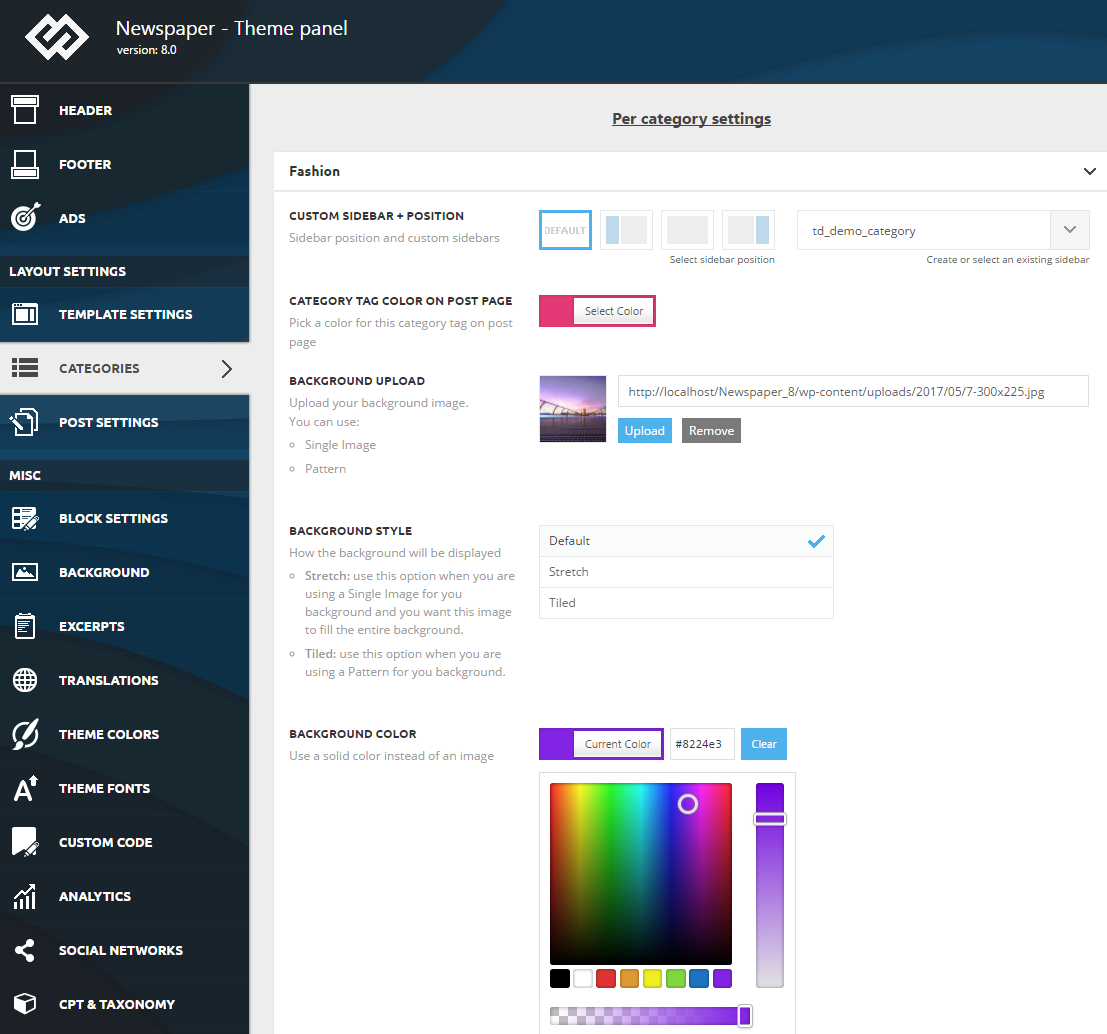Click the purple vertical lightness slider
Screen dimensions: 1107x1034
click(770, 885)
